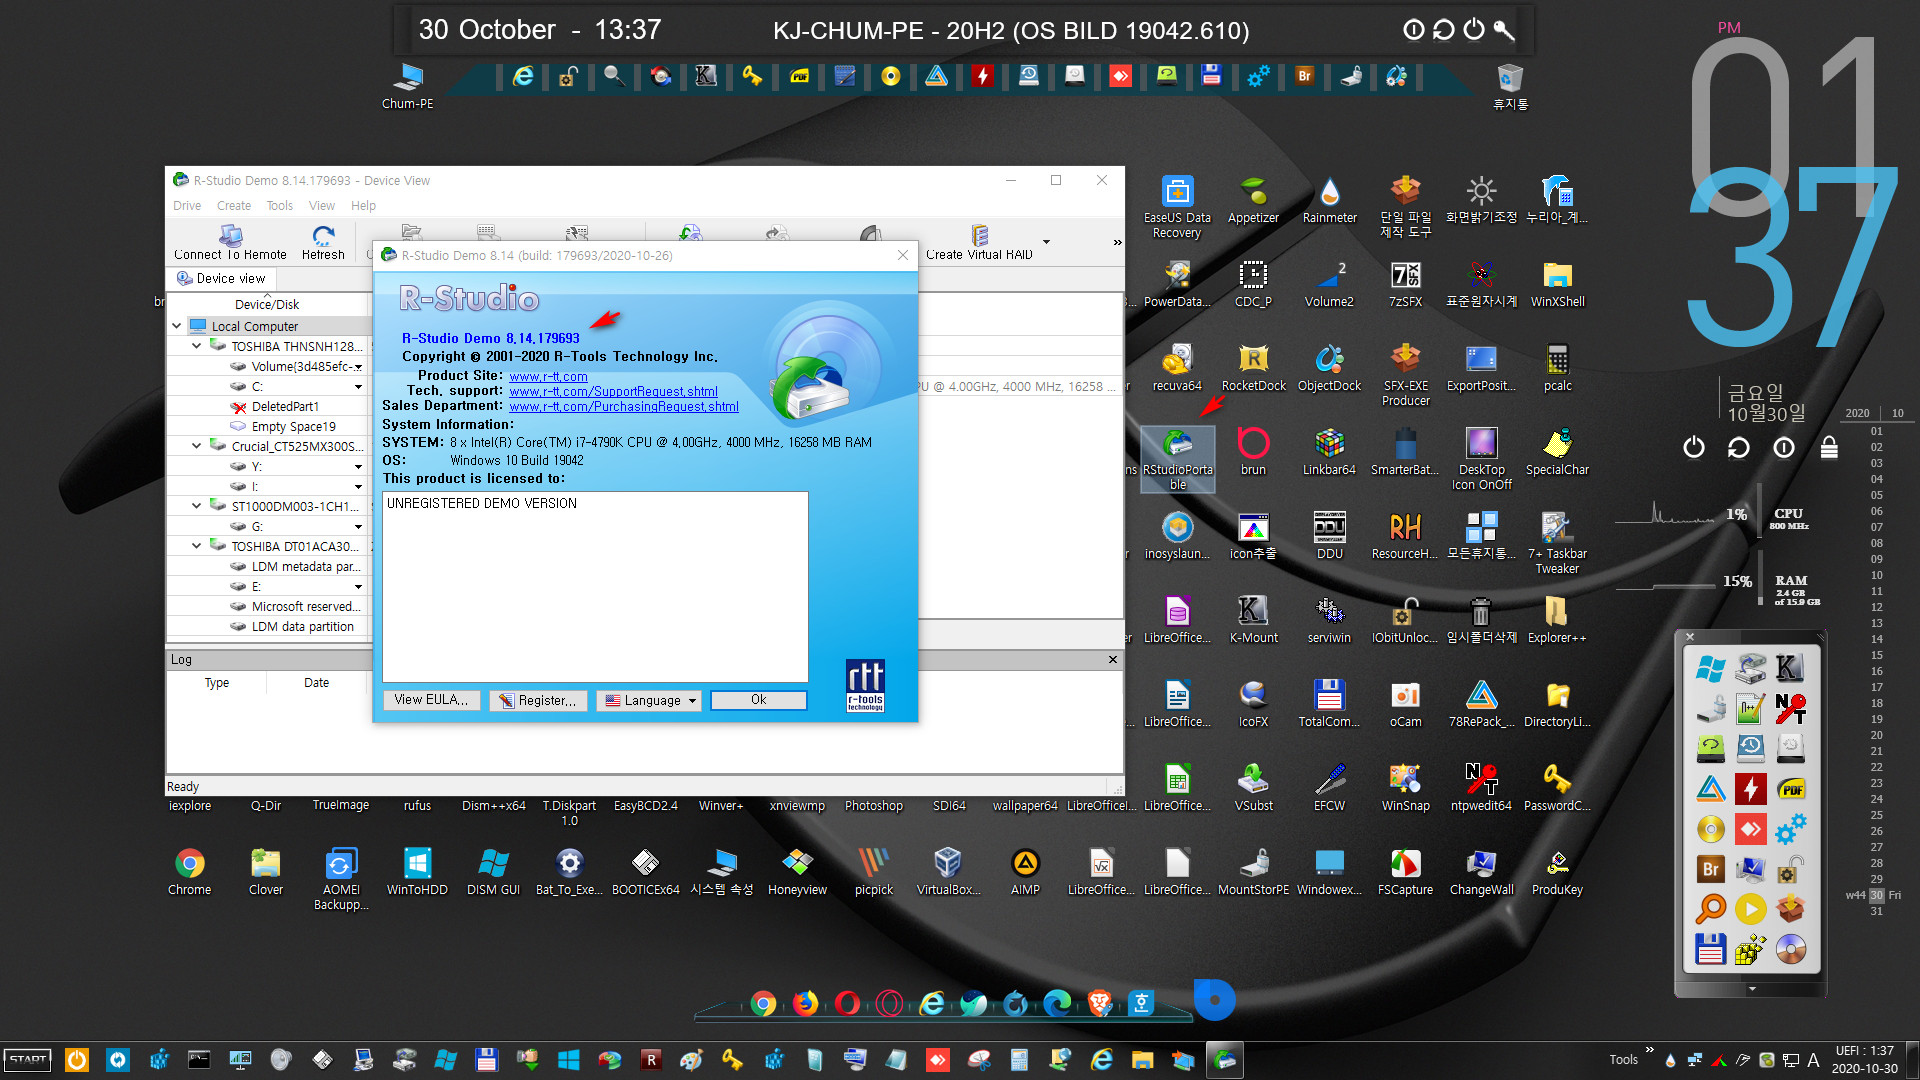This screenshot has height=1080, width=1920.
Task: Select RStudioPortable desktop icon
Action: [1177, 459]
